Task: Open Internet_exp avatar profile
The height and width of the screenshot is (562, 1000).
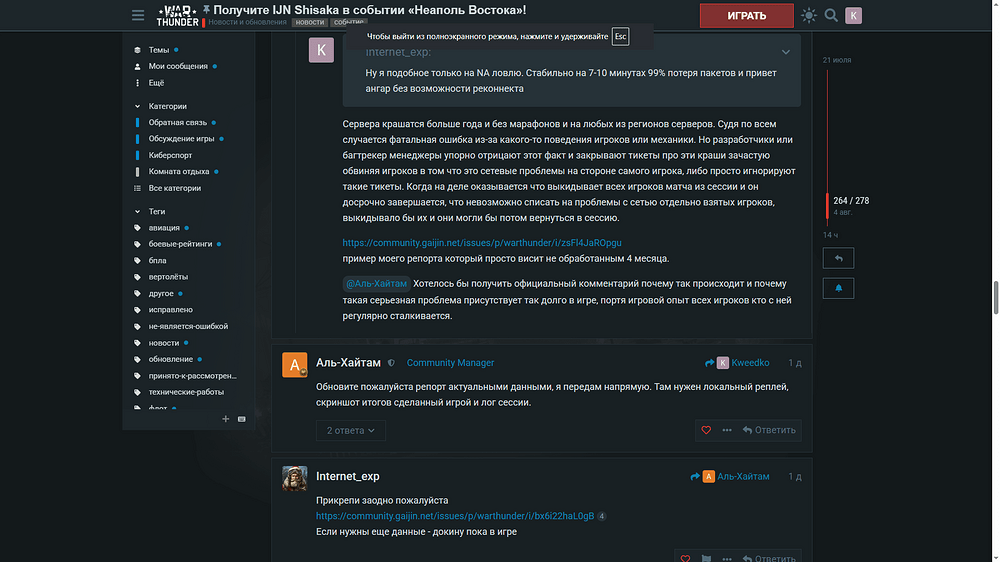Action: pos(295,478)
